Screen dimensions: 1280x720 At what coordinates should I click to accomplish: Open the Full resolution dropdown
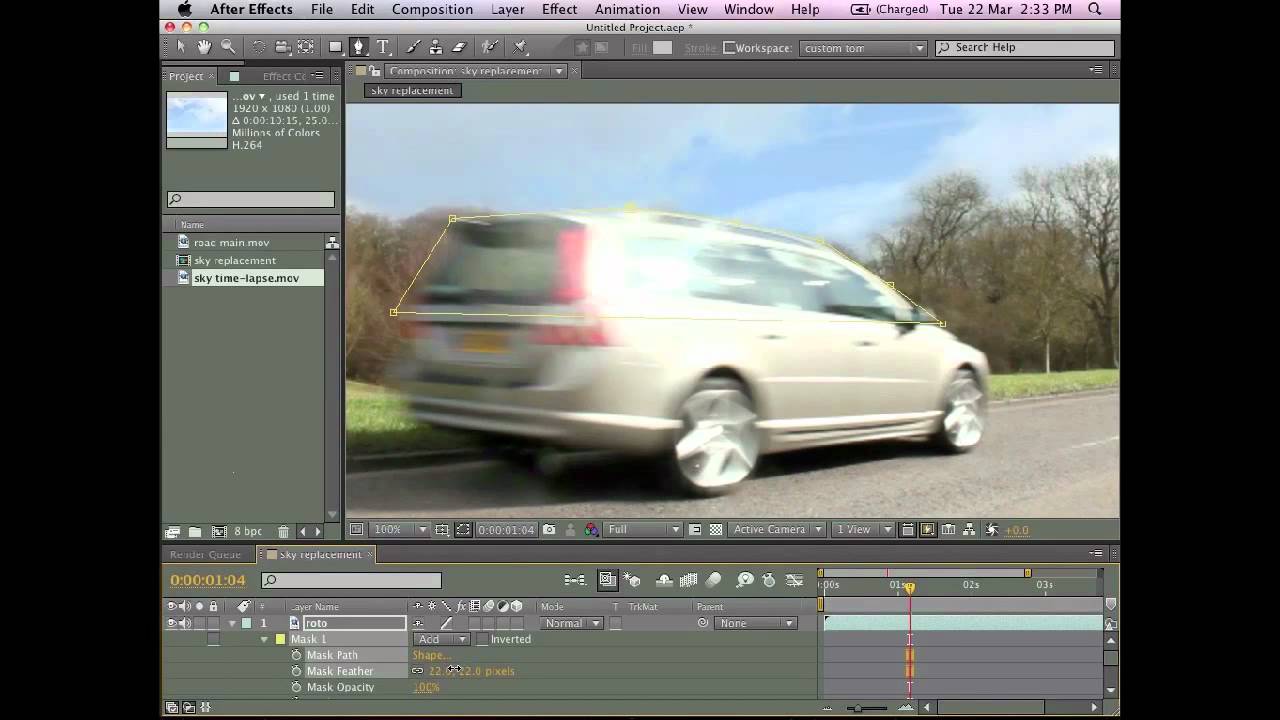click(x=643, y=530)
